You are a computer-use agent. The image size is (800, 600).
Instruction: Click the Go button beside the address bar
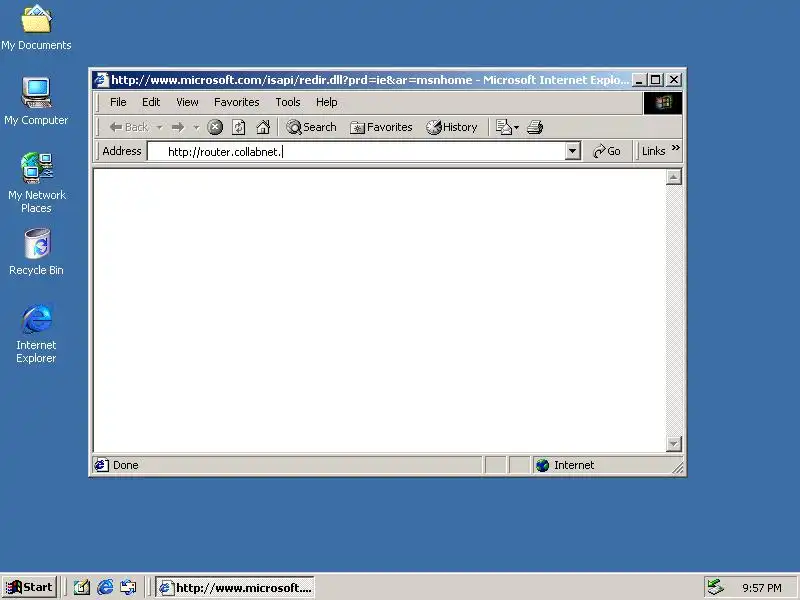coord(607,151)
